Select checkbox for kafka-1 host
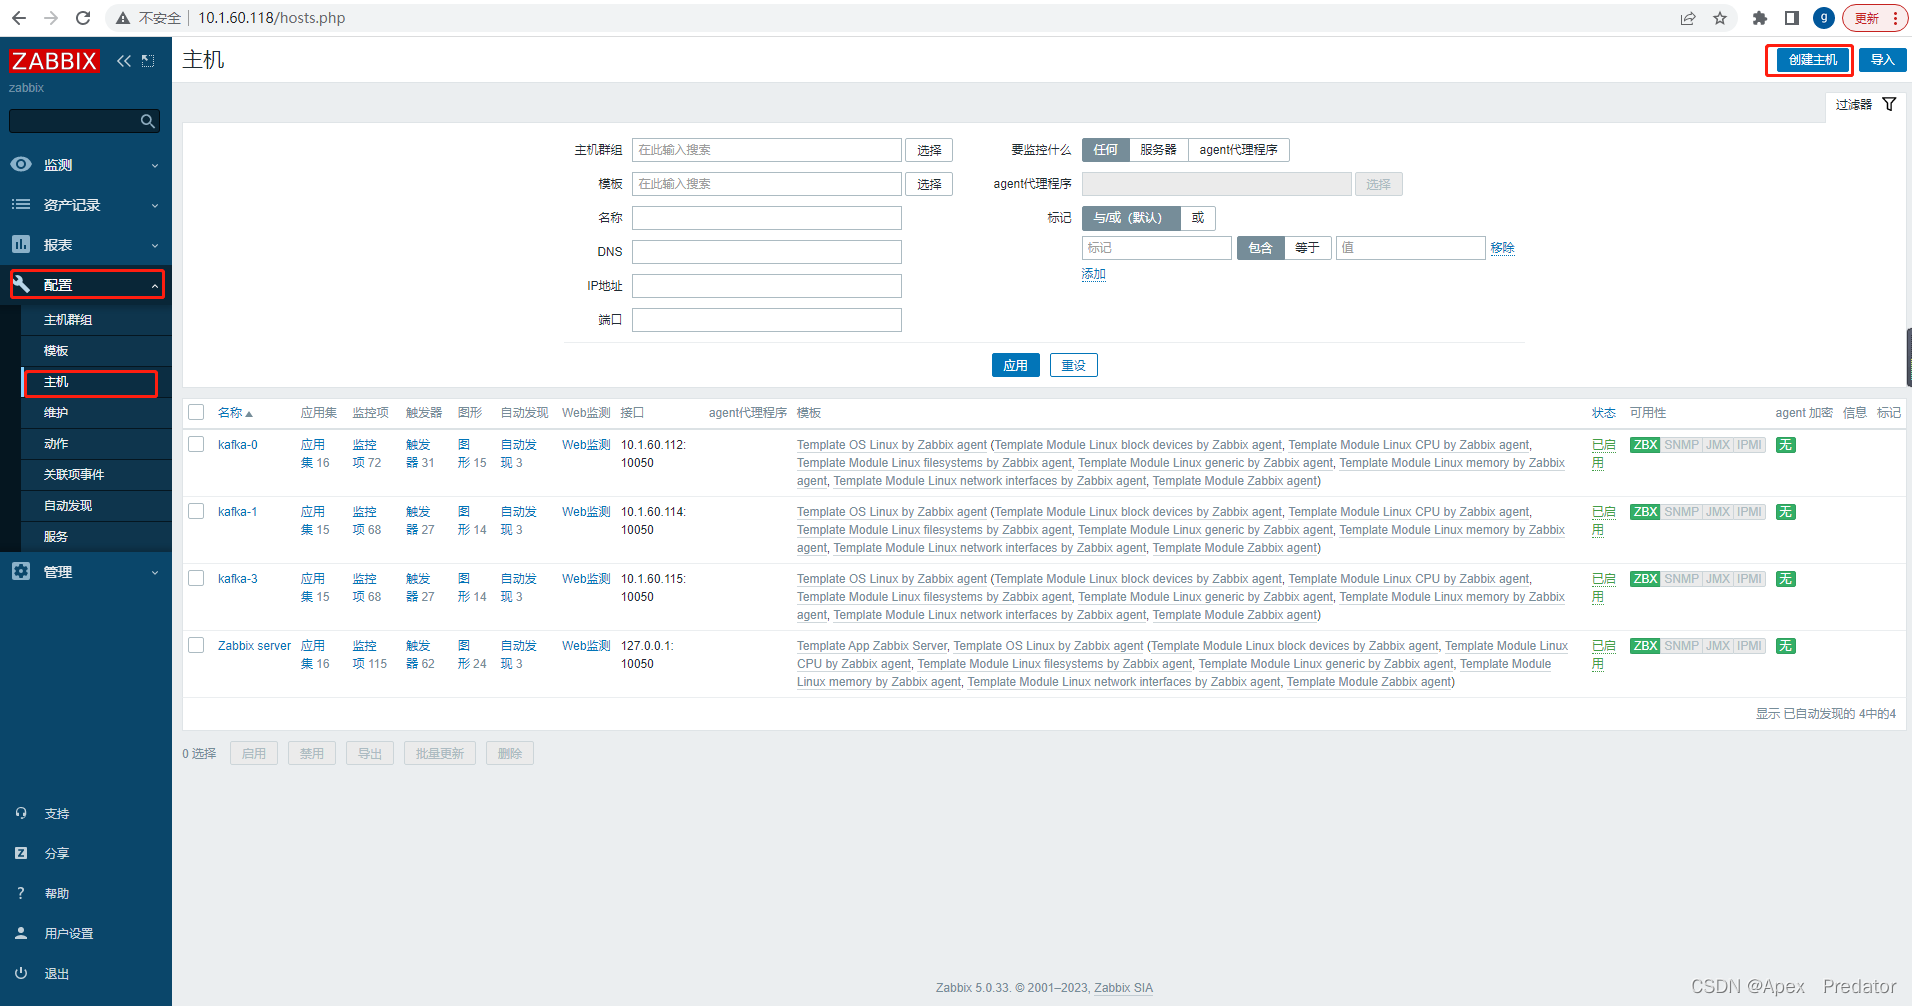The height and width of the screenshot is (1006, 1912). 196,511
